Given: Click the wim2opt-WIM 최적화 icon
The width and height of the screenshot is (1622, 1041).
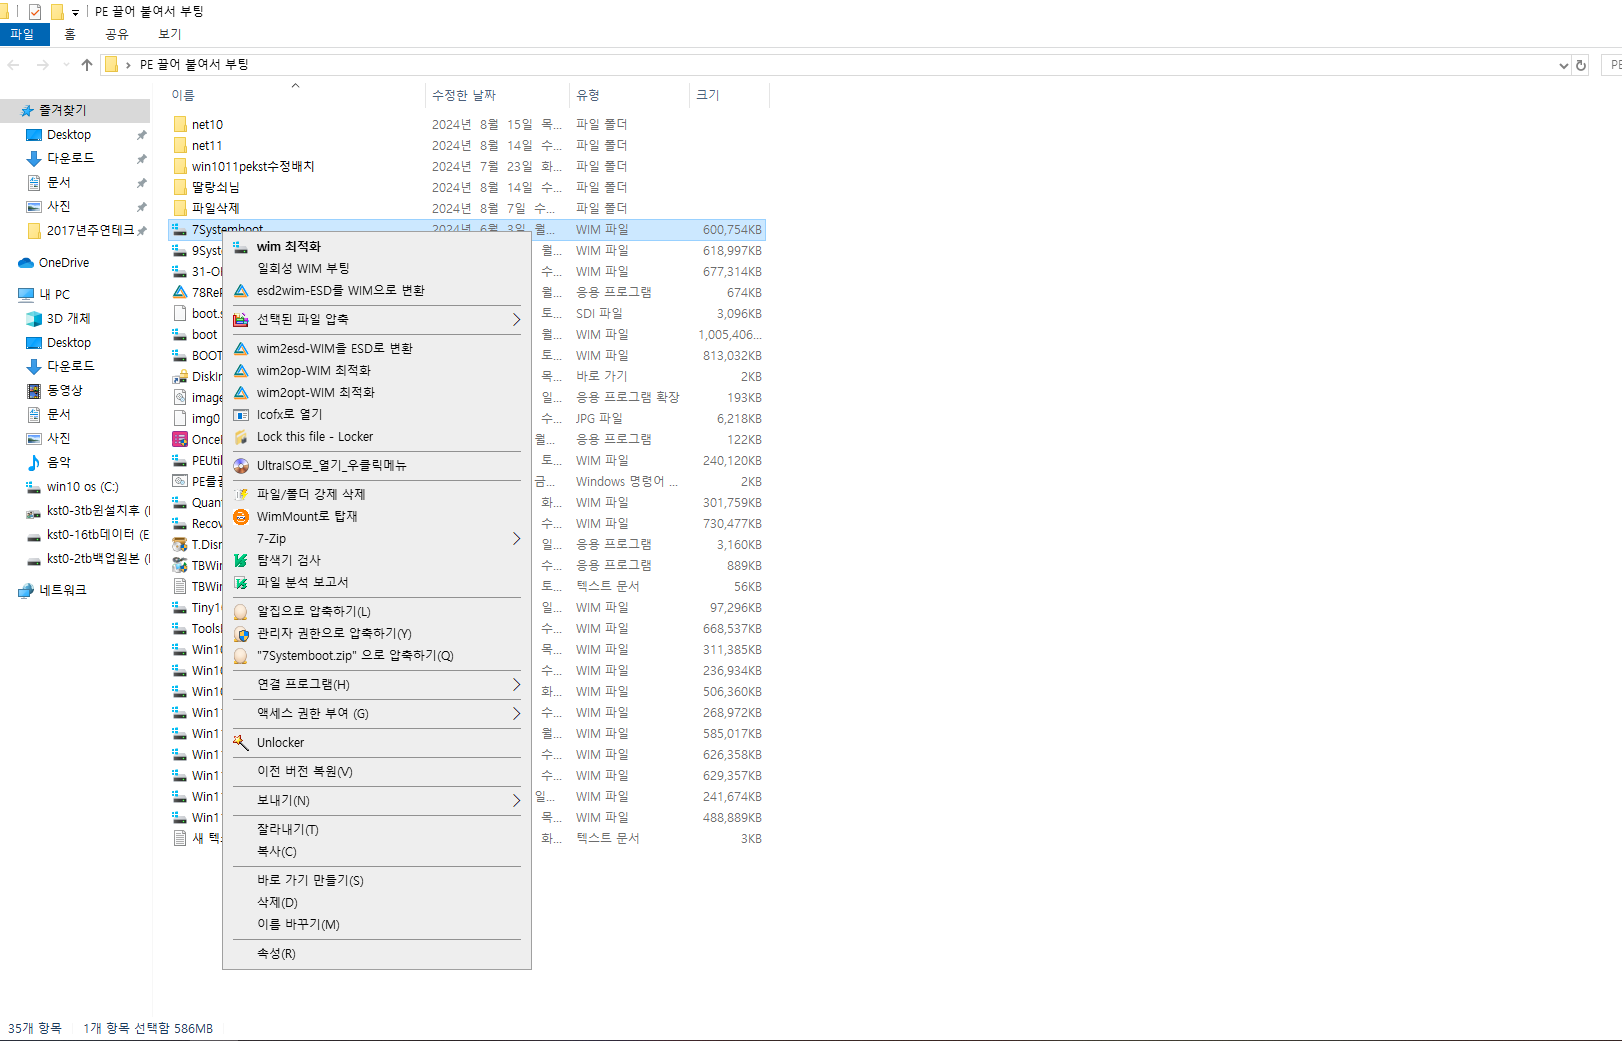Looking at the screenshot, I should (241, 392).
